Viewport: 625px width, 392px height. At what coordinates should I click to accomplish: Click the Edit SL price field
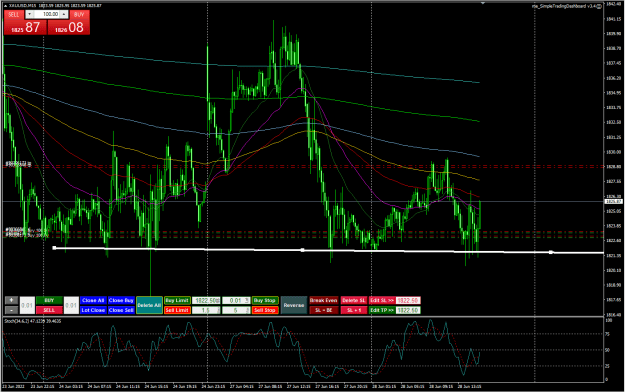[x=408, y=300]
